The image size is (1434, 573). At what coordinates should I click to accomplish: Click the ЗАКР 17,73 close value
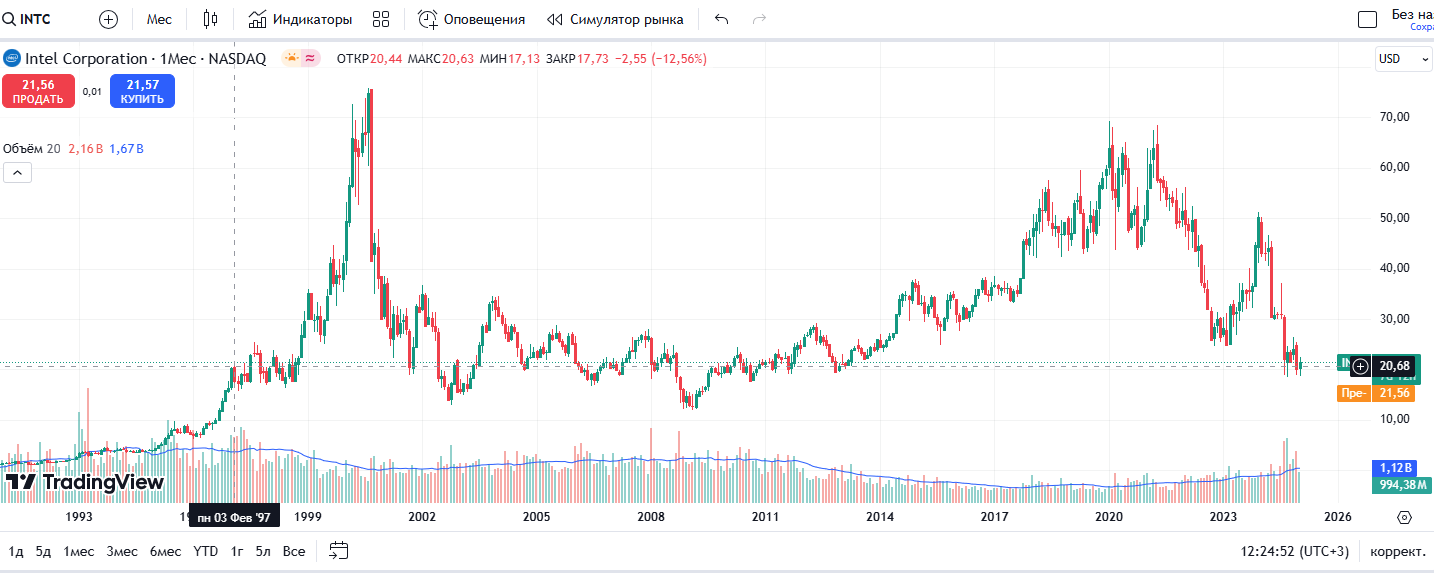click(x=576, y=59)
